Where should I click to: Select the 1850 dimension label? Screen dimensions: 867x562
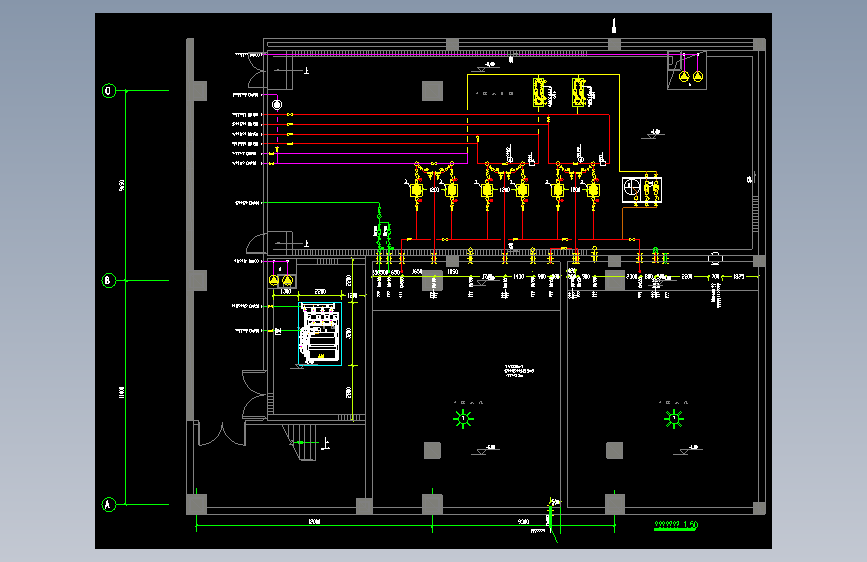click(x=452, y=272)
